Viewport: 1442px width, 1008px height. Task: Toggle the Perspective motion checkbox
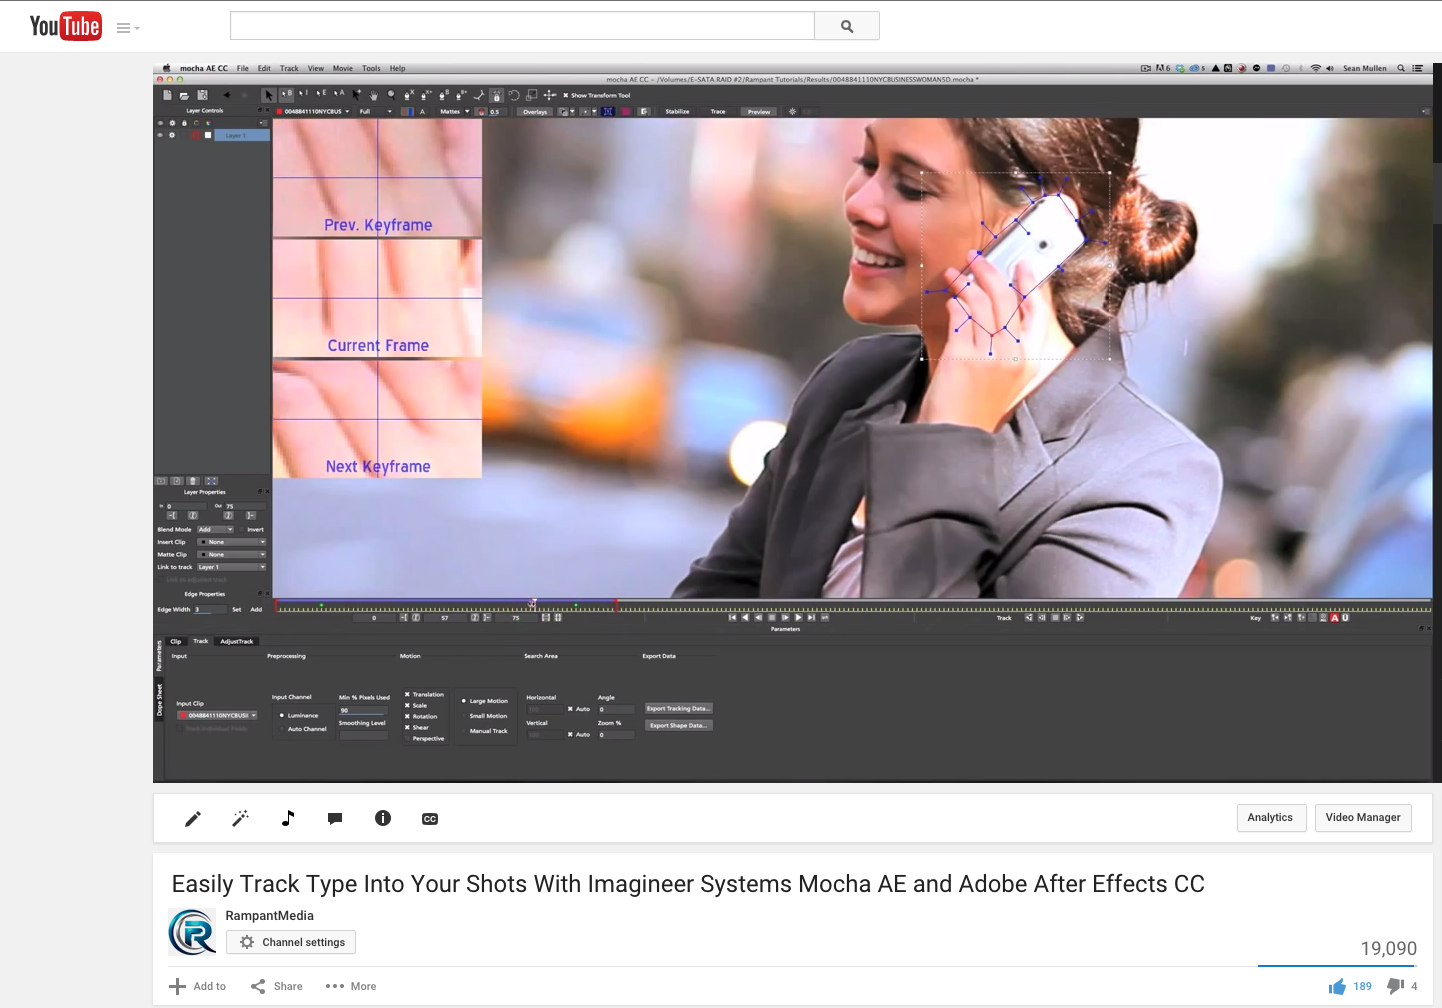pos(425,739)
